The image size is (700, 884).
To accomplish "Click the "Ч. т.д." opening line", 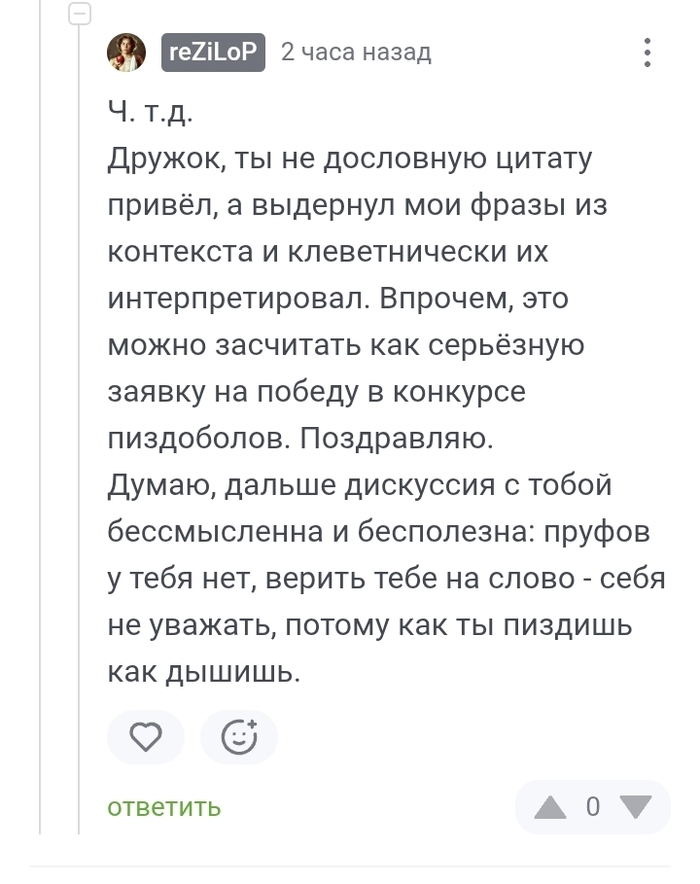I will (150, 111).
